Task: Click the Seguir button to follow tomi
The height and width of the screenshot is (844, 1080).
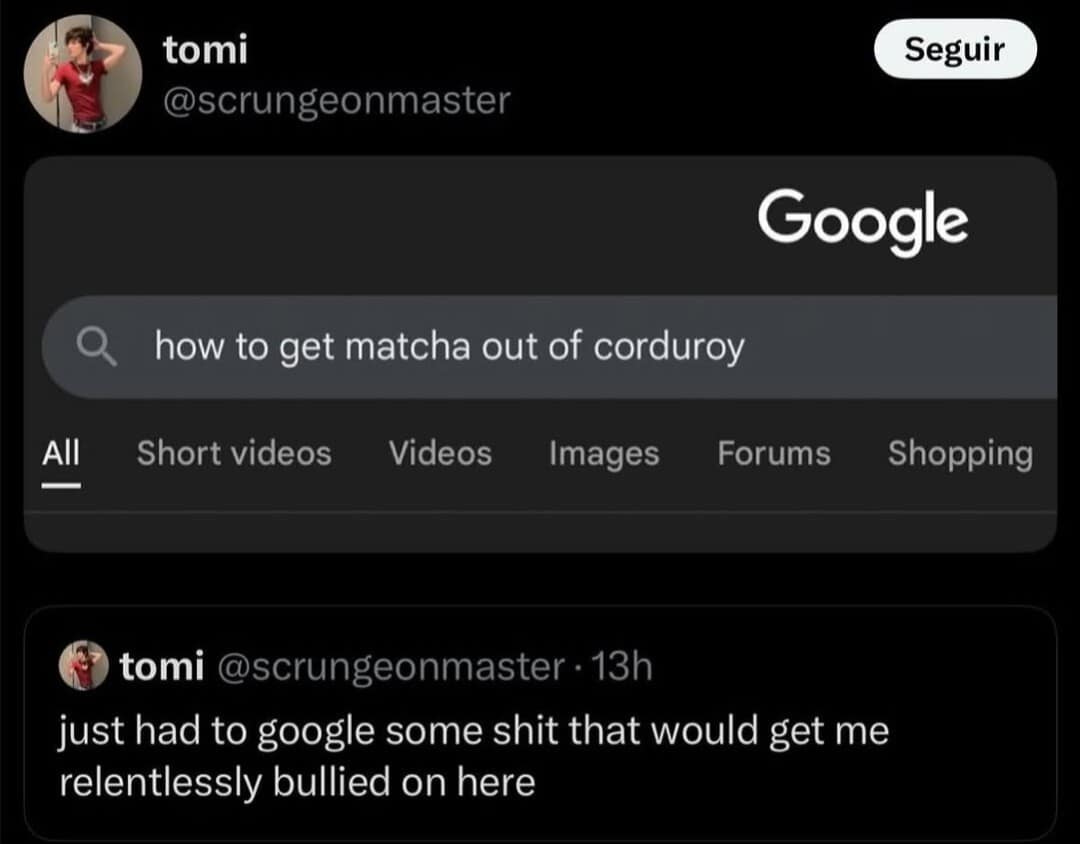Action: (954, 48)
